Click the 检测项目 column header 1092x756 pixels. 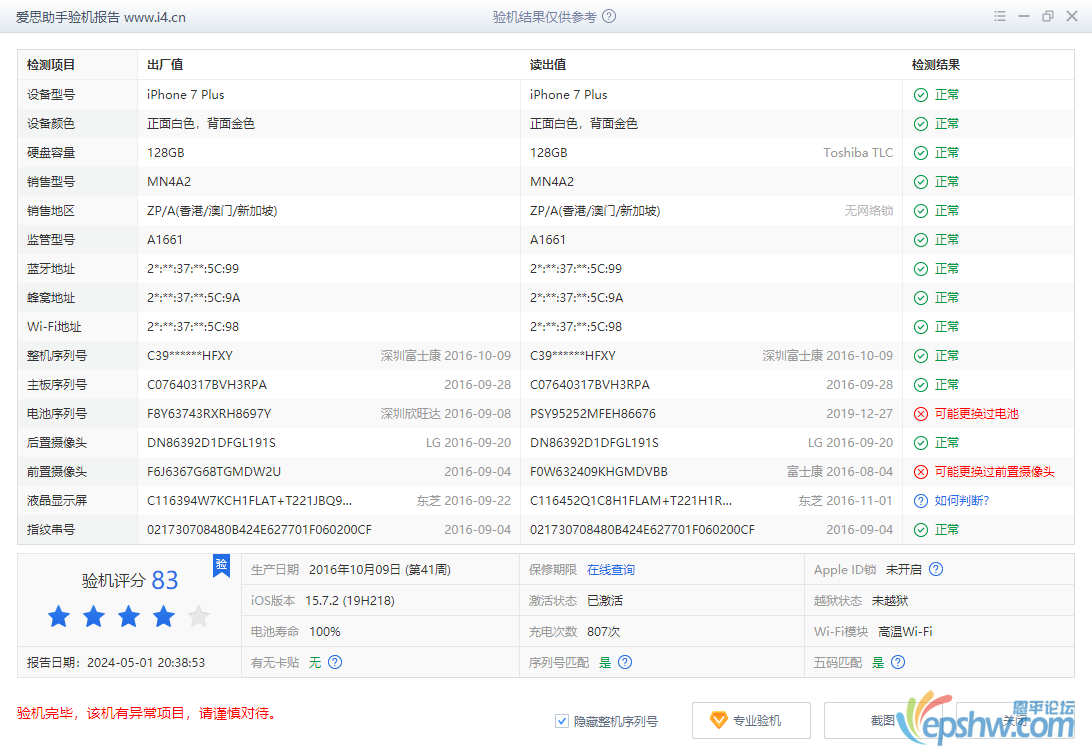pos(51,65)
